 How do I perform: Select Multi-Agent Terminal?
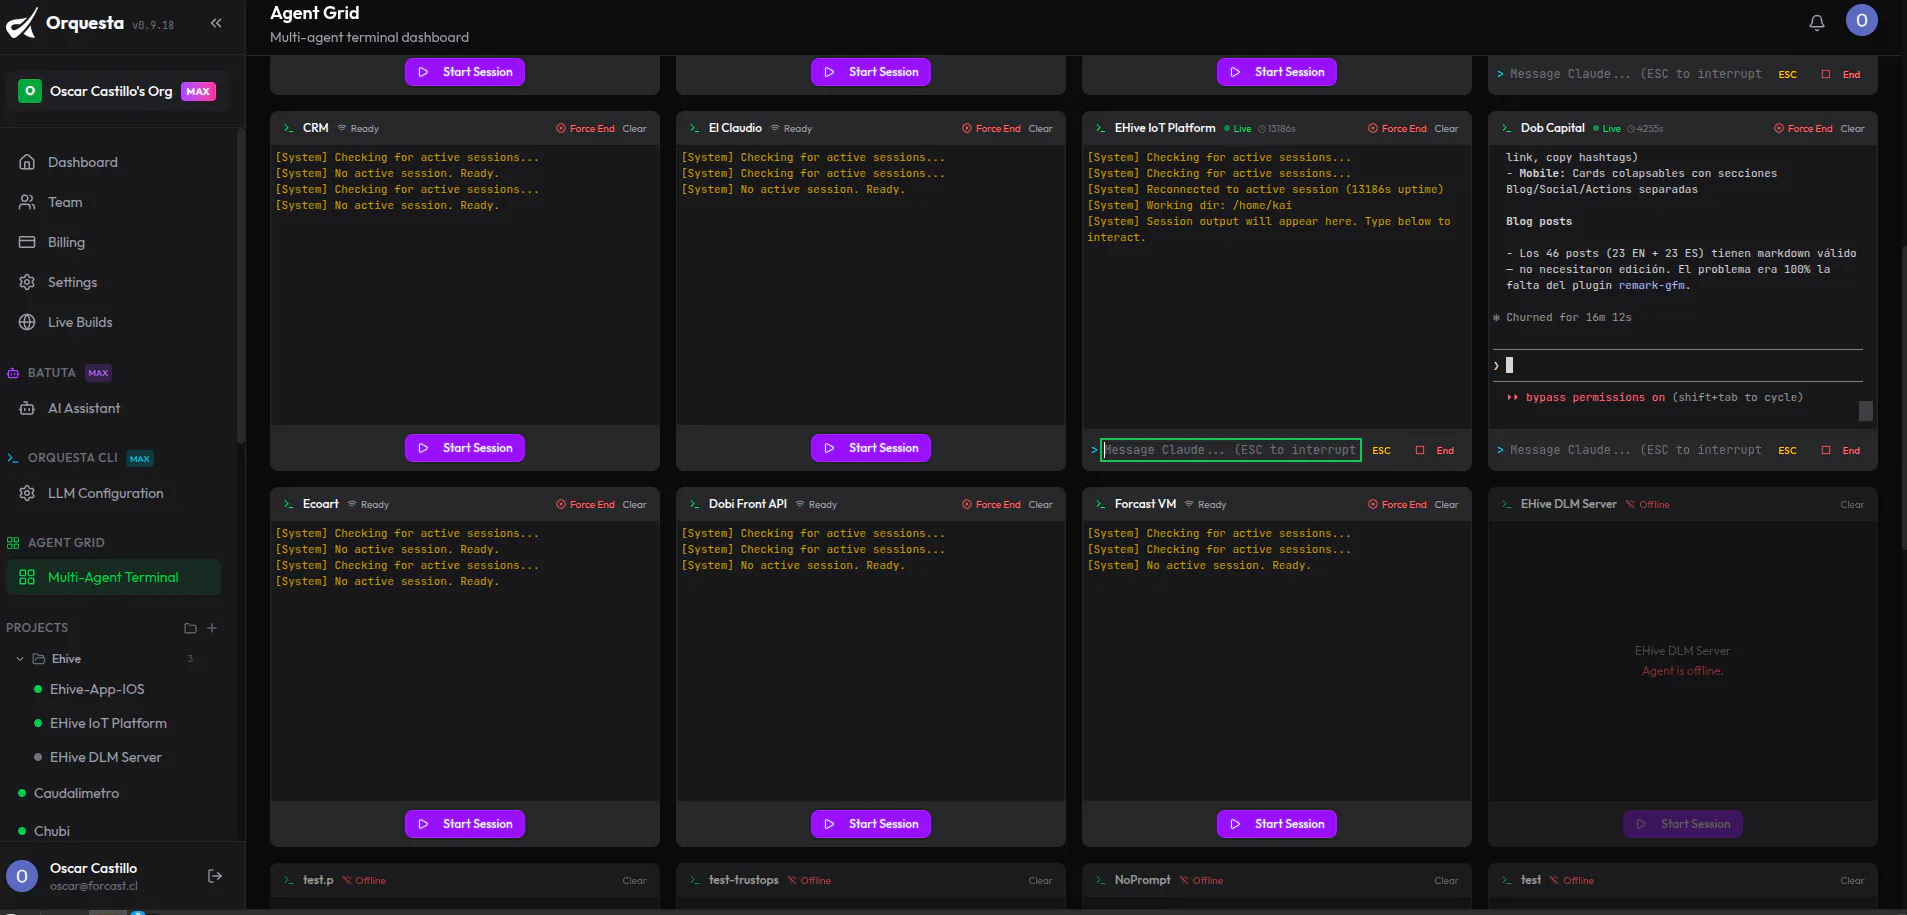pyautogui.click(x=113, y=577)
